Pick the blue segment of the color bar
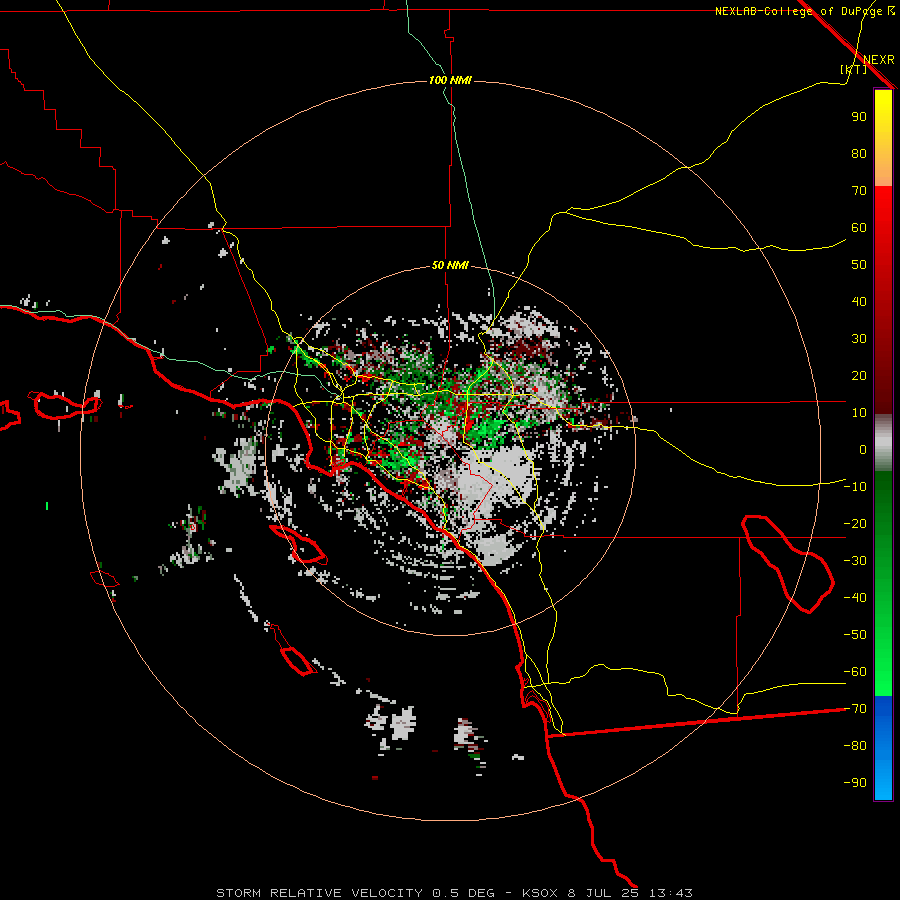Viewport: 900px width, 900px height. coord(883,748)
